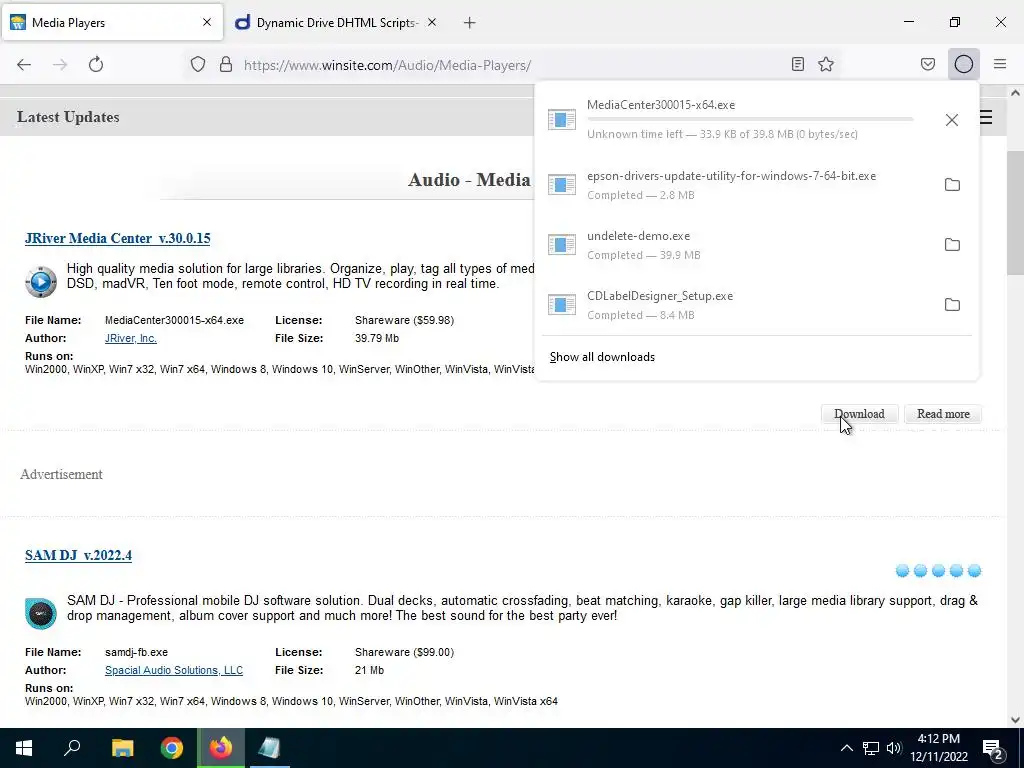Open Spacial Audio Solutions, LLC link
Screen dimensions: 1024x768
174,670
